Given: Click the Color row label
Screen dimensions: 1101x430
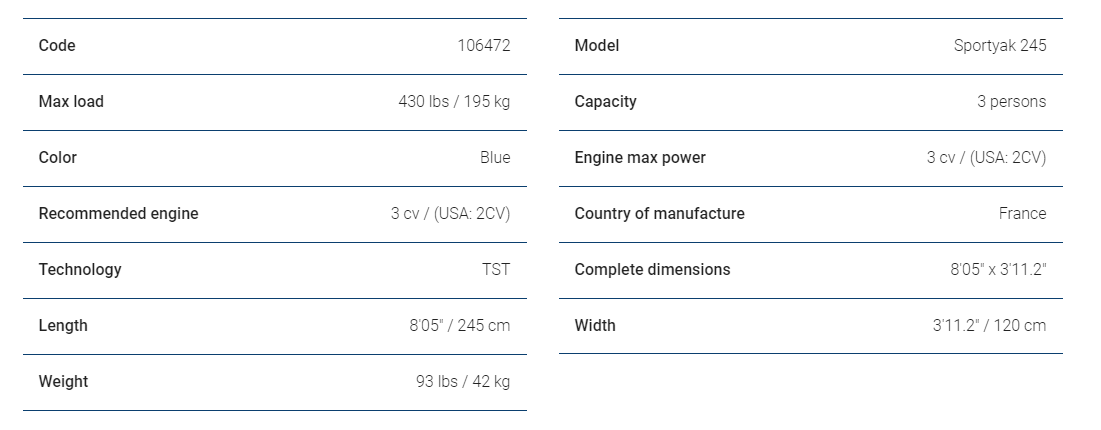Looking at the screenshot, I should tap(58, 158).
